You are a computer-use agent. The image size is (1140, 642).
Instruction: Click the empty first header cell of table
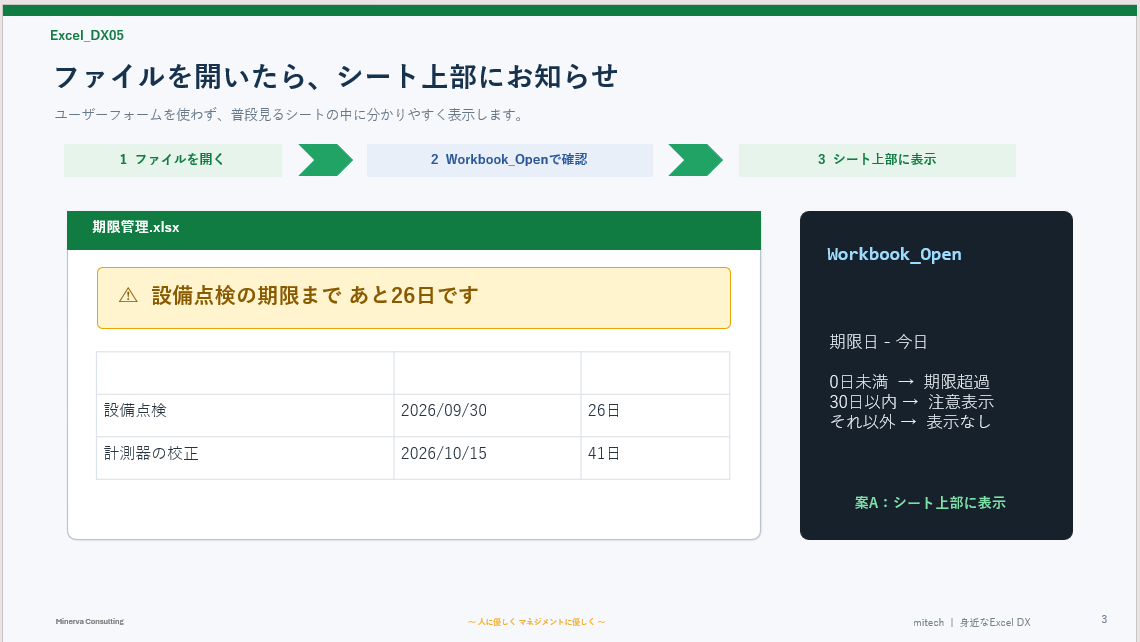(245, 373)
